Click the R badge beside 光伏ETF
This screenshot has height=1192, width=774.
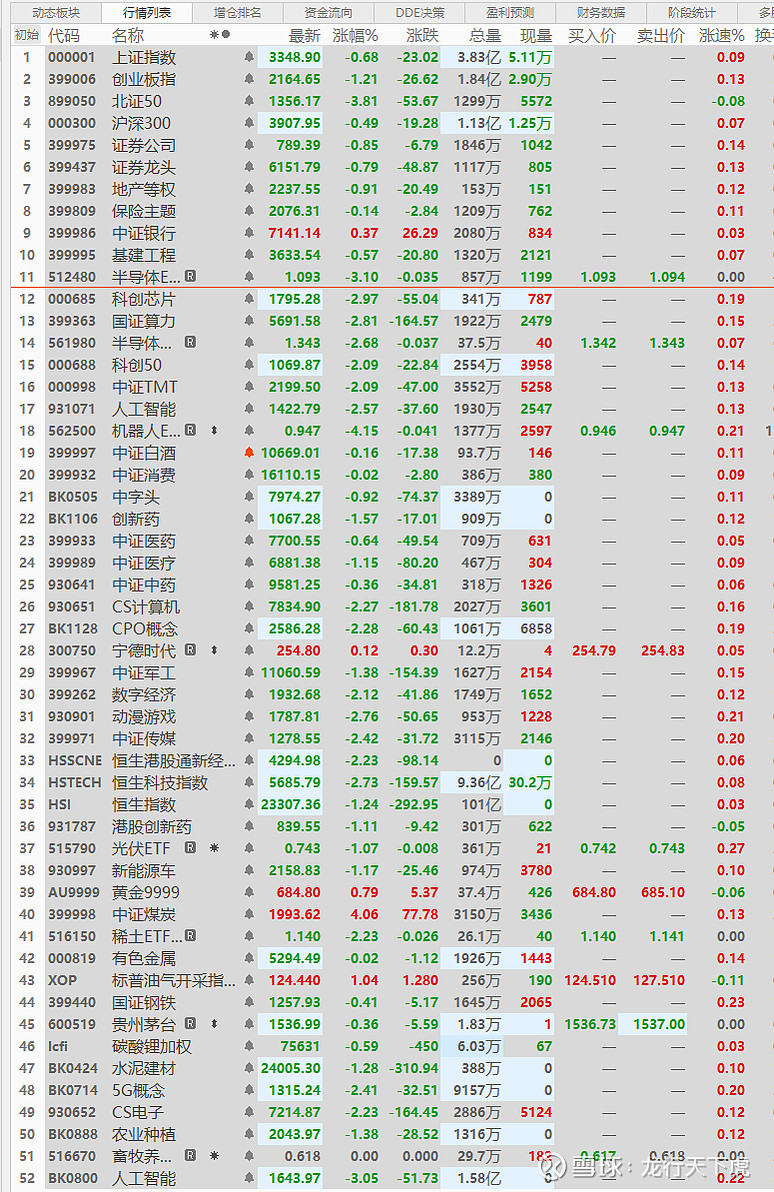190,847
